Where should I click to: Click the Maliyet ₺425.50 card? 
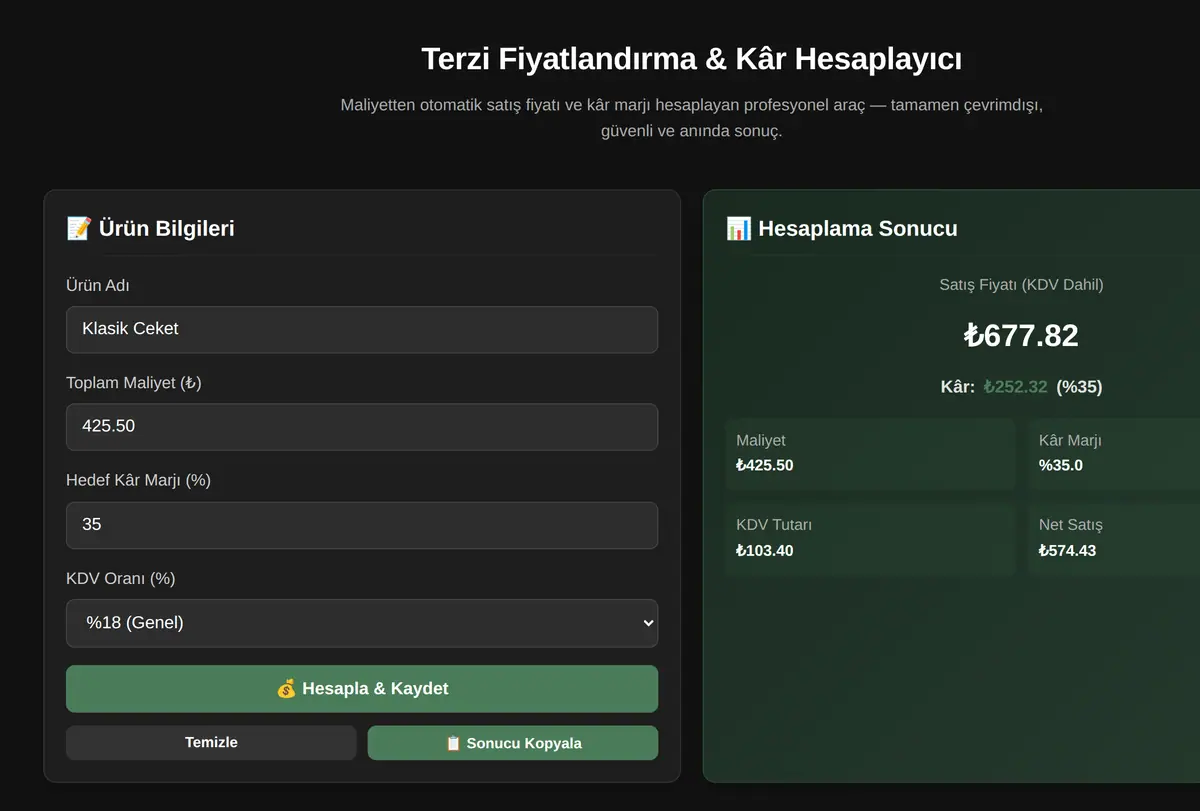(x=870, y=453)
